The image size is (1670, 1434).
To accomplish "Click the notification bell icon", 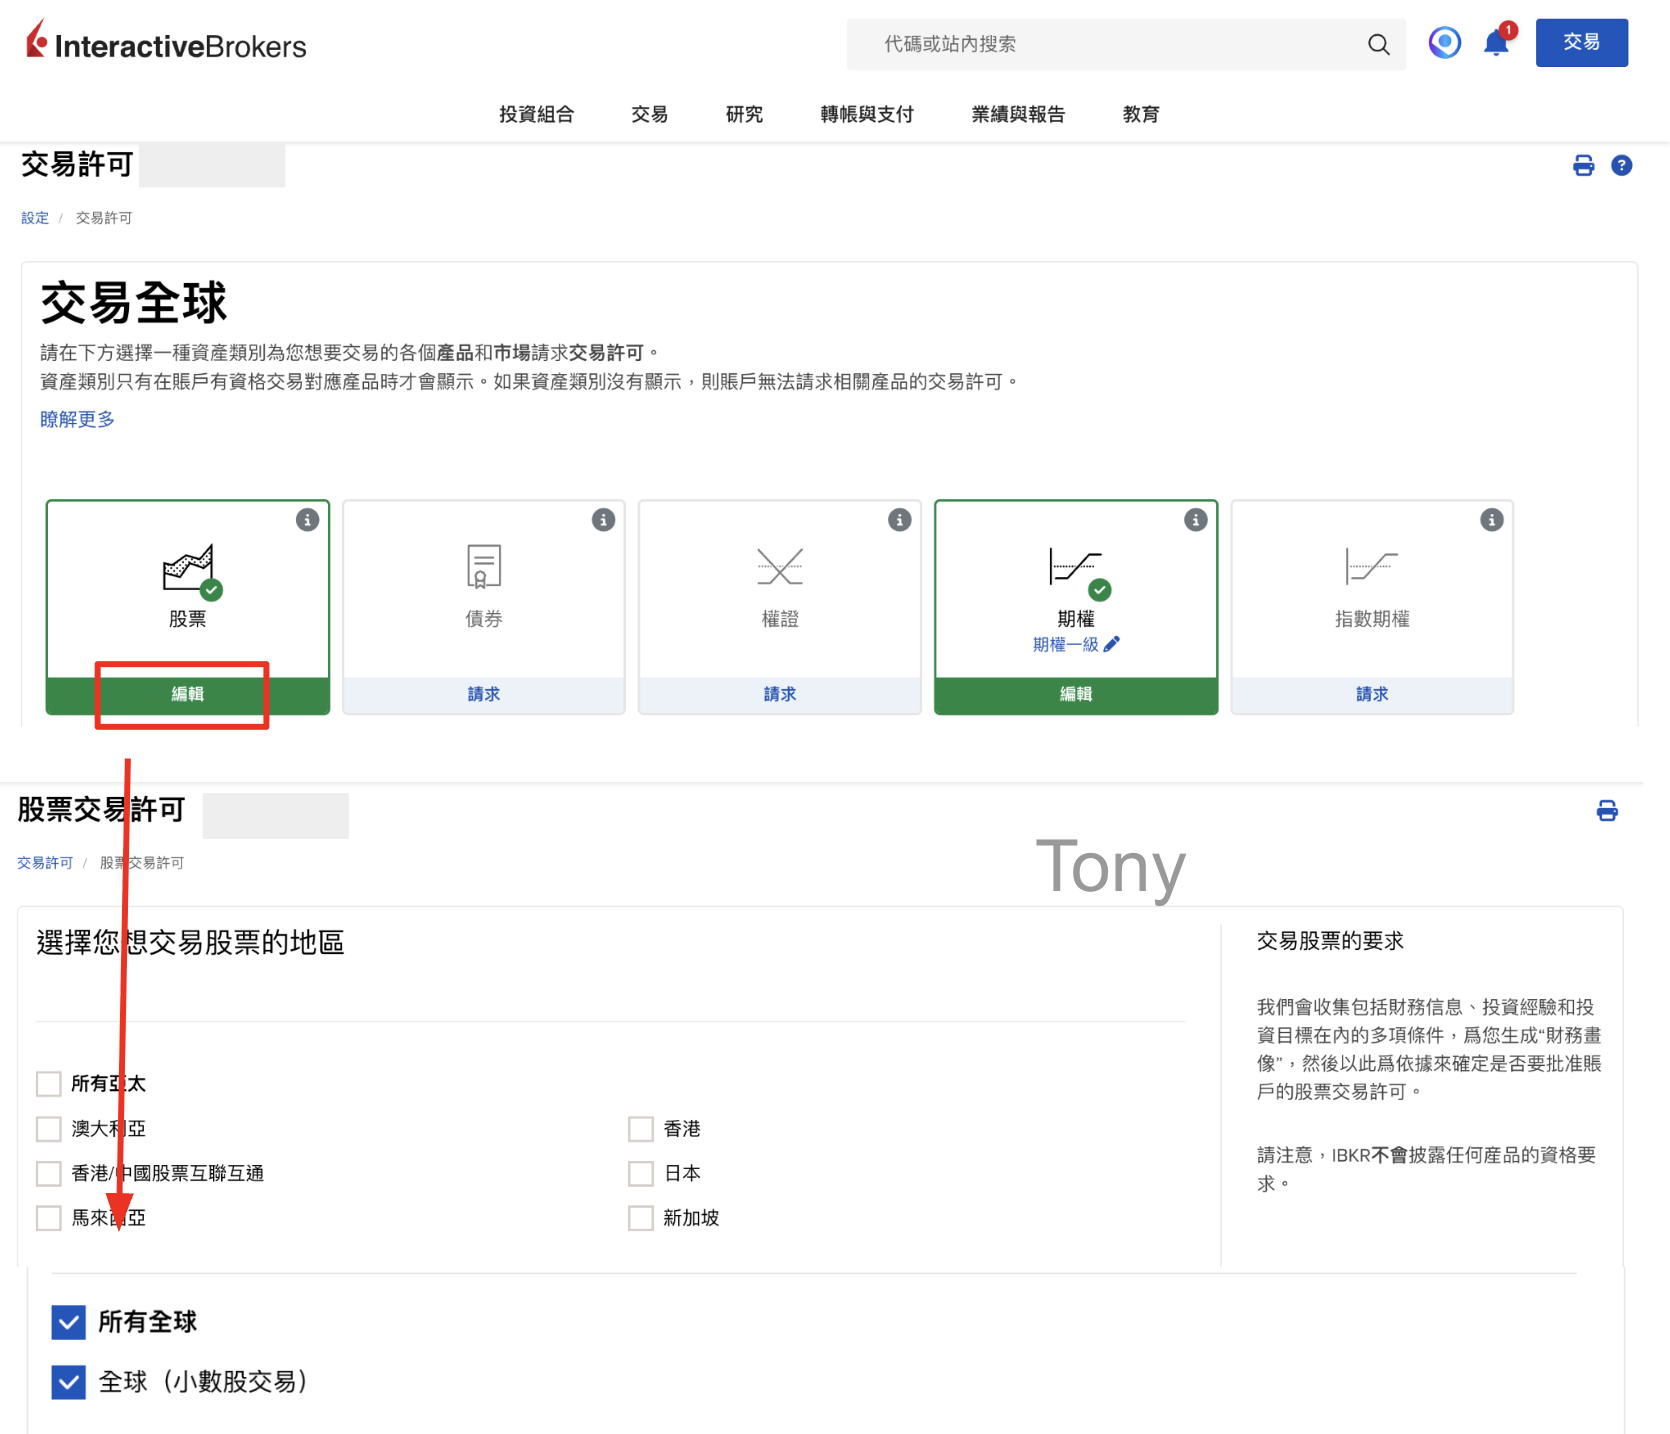I will click(1496, 44).
